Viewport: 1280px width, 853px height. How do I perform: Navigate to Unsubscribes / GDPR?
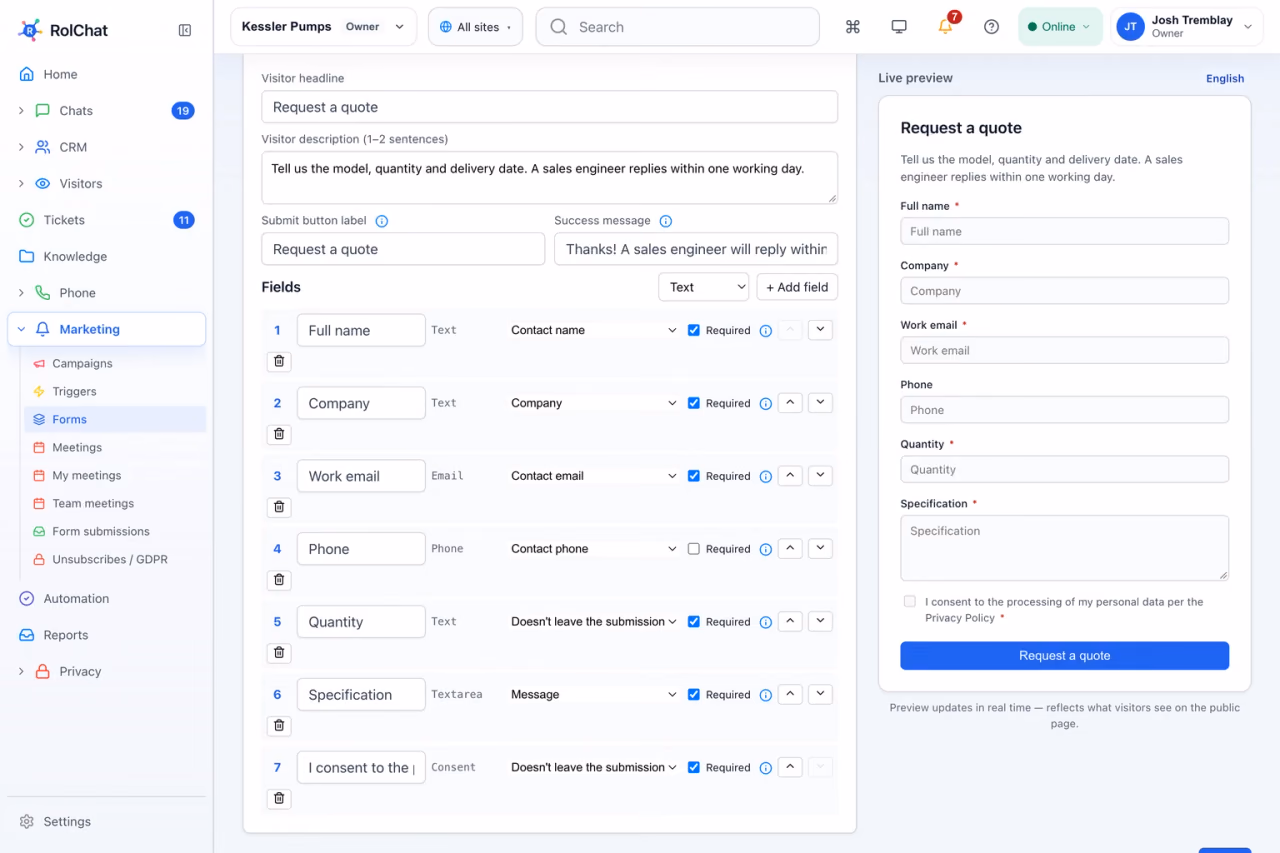110,559
